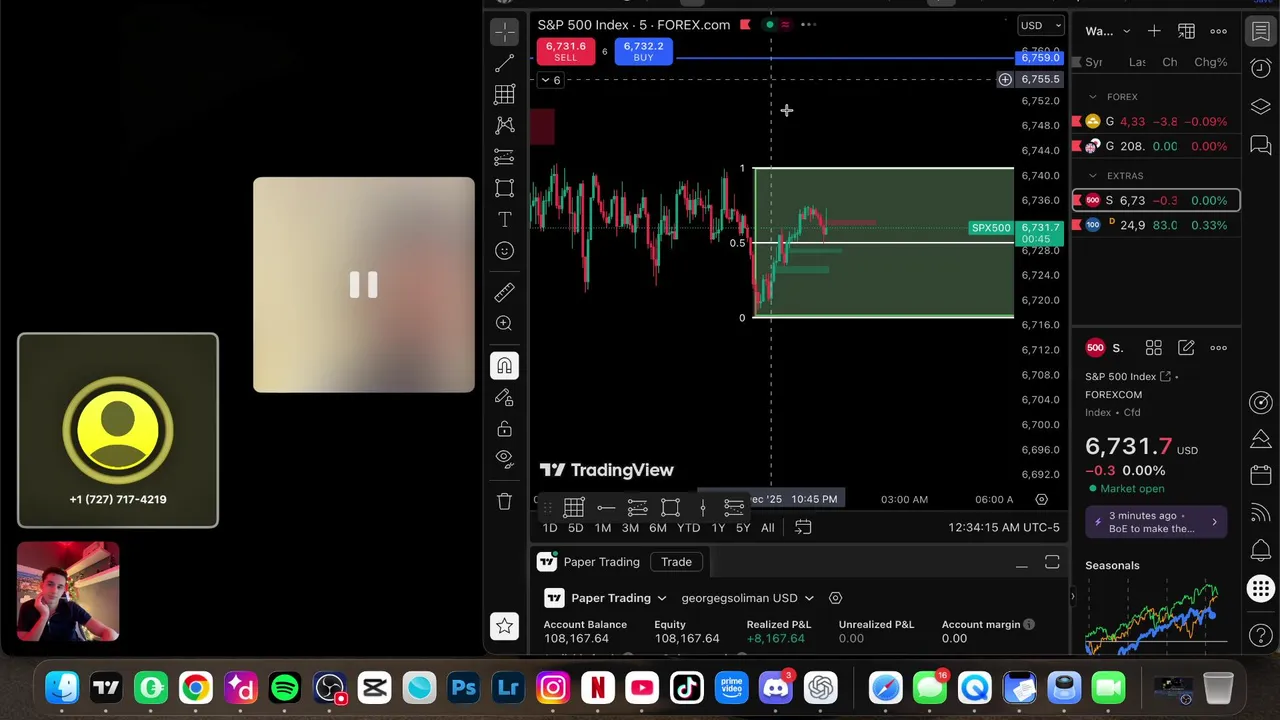The width and height of the screenshot is (1280, 720).
Task: Select the 5D time range
Action: [575, 527]
